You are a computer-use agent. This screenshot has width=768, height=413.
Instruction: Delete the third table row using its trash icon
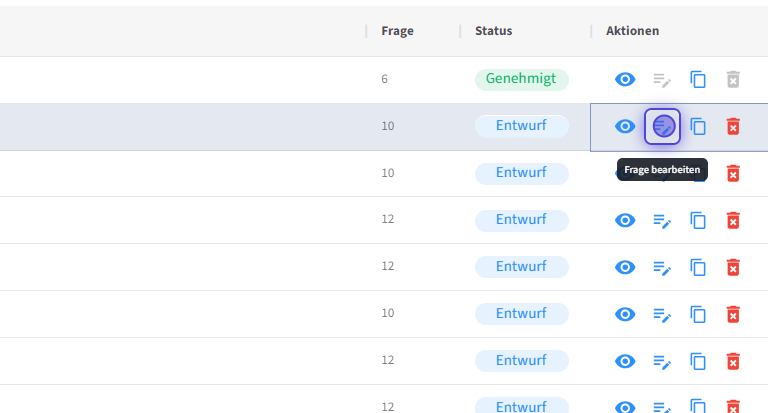click(733, 173)
